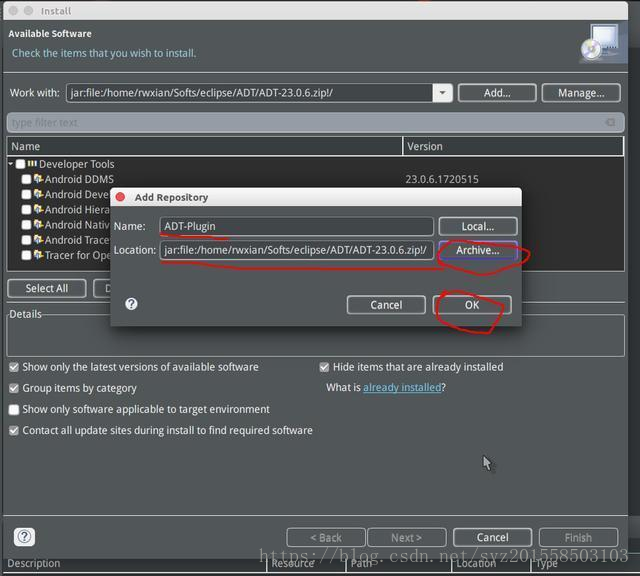Image resolution: width=640 pixels, height=576 pixels.
Task: Toggle Contact all update sites during install
Action: (14, 431)
